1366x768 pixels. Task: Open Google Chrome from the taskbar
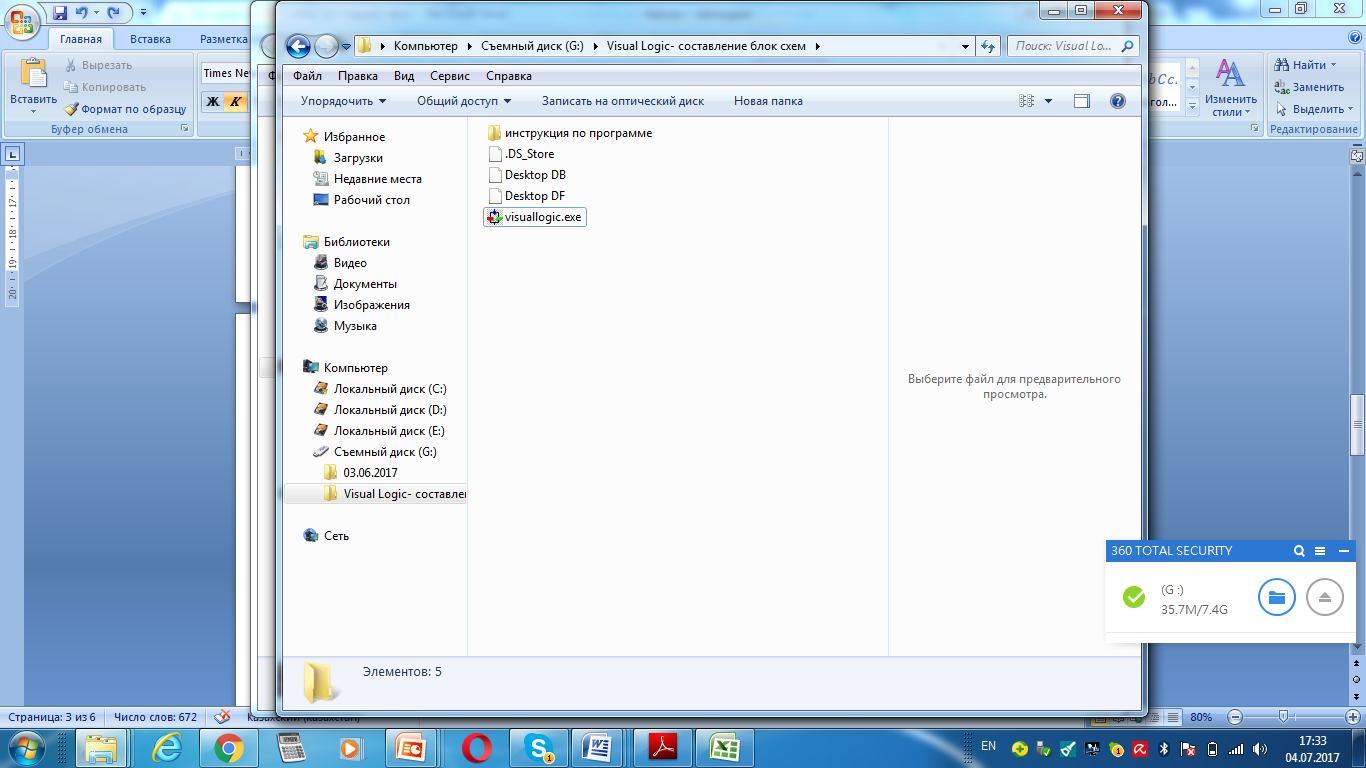point(229,747)
